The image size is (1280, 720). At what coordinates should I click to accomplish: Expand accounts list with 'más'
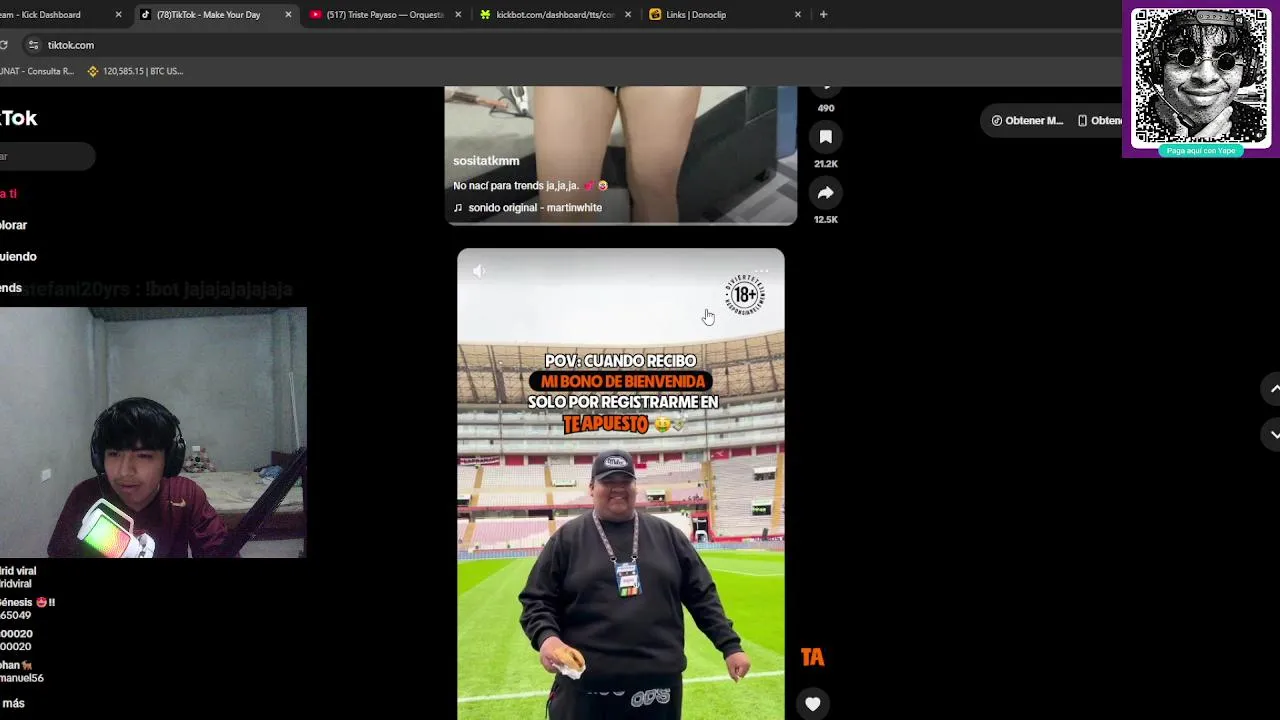pos(13,703)
